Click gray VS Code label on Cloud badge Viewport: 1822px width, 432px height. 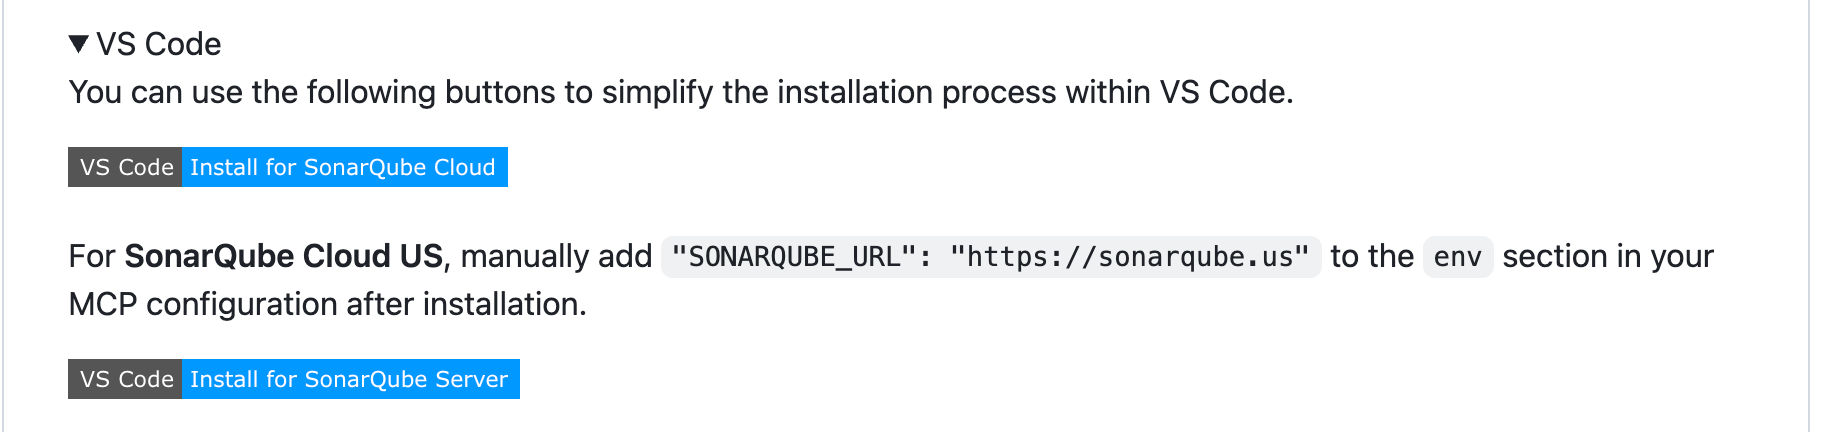pyautogui.click(x=126, y=167)
